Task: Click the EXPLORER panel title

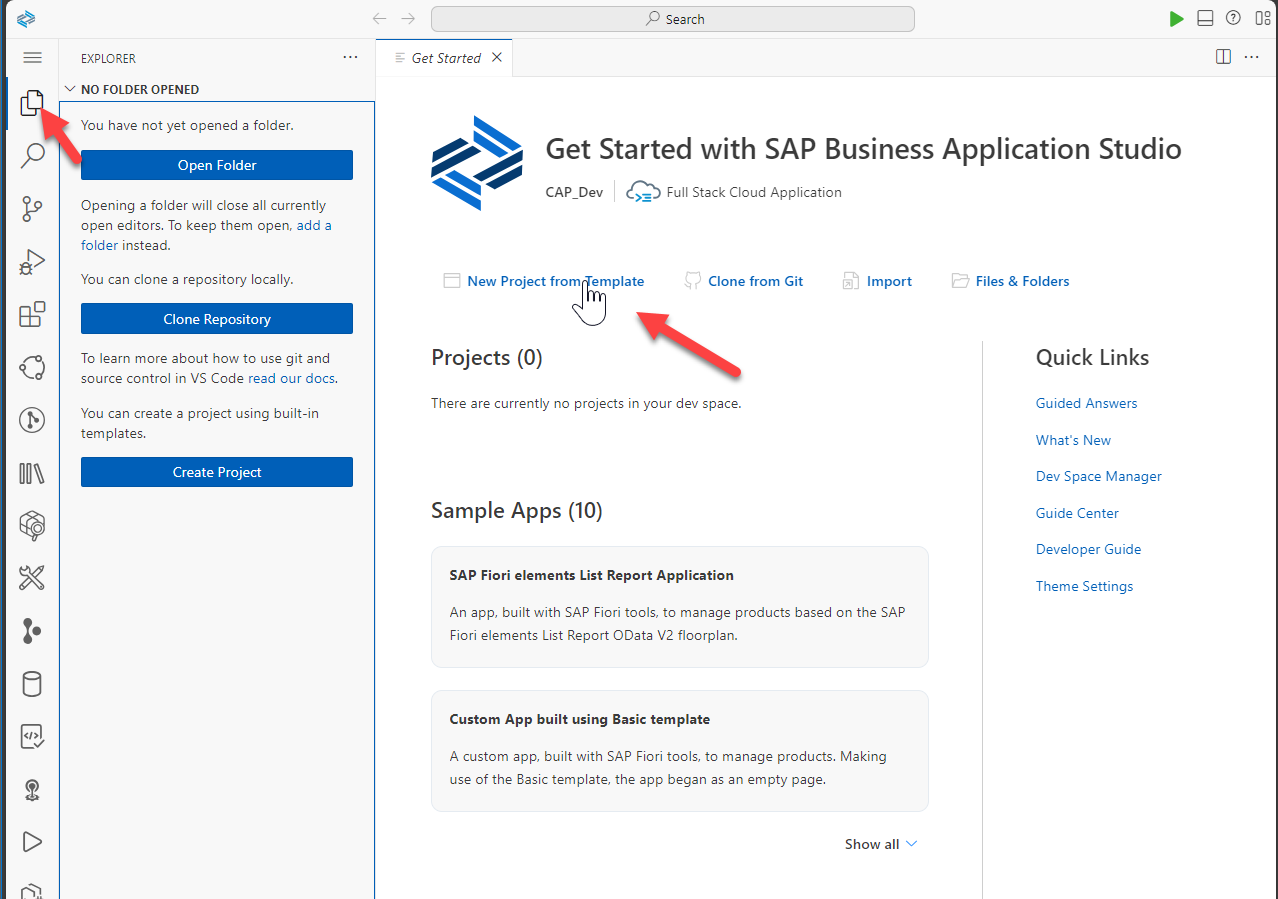Action: (108, 58)
